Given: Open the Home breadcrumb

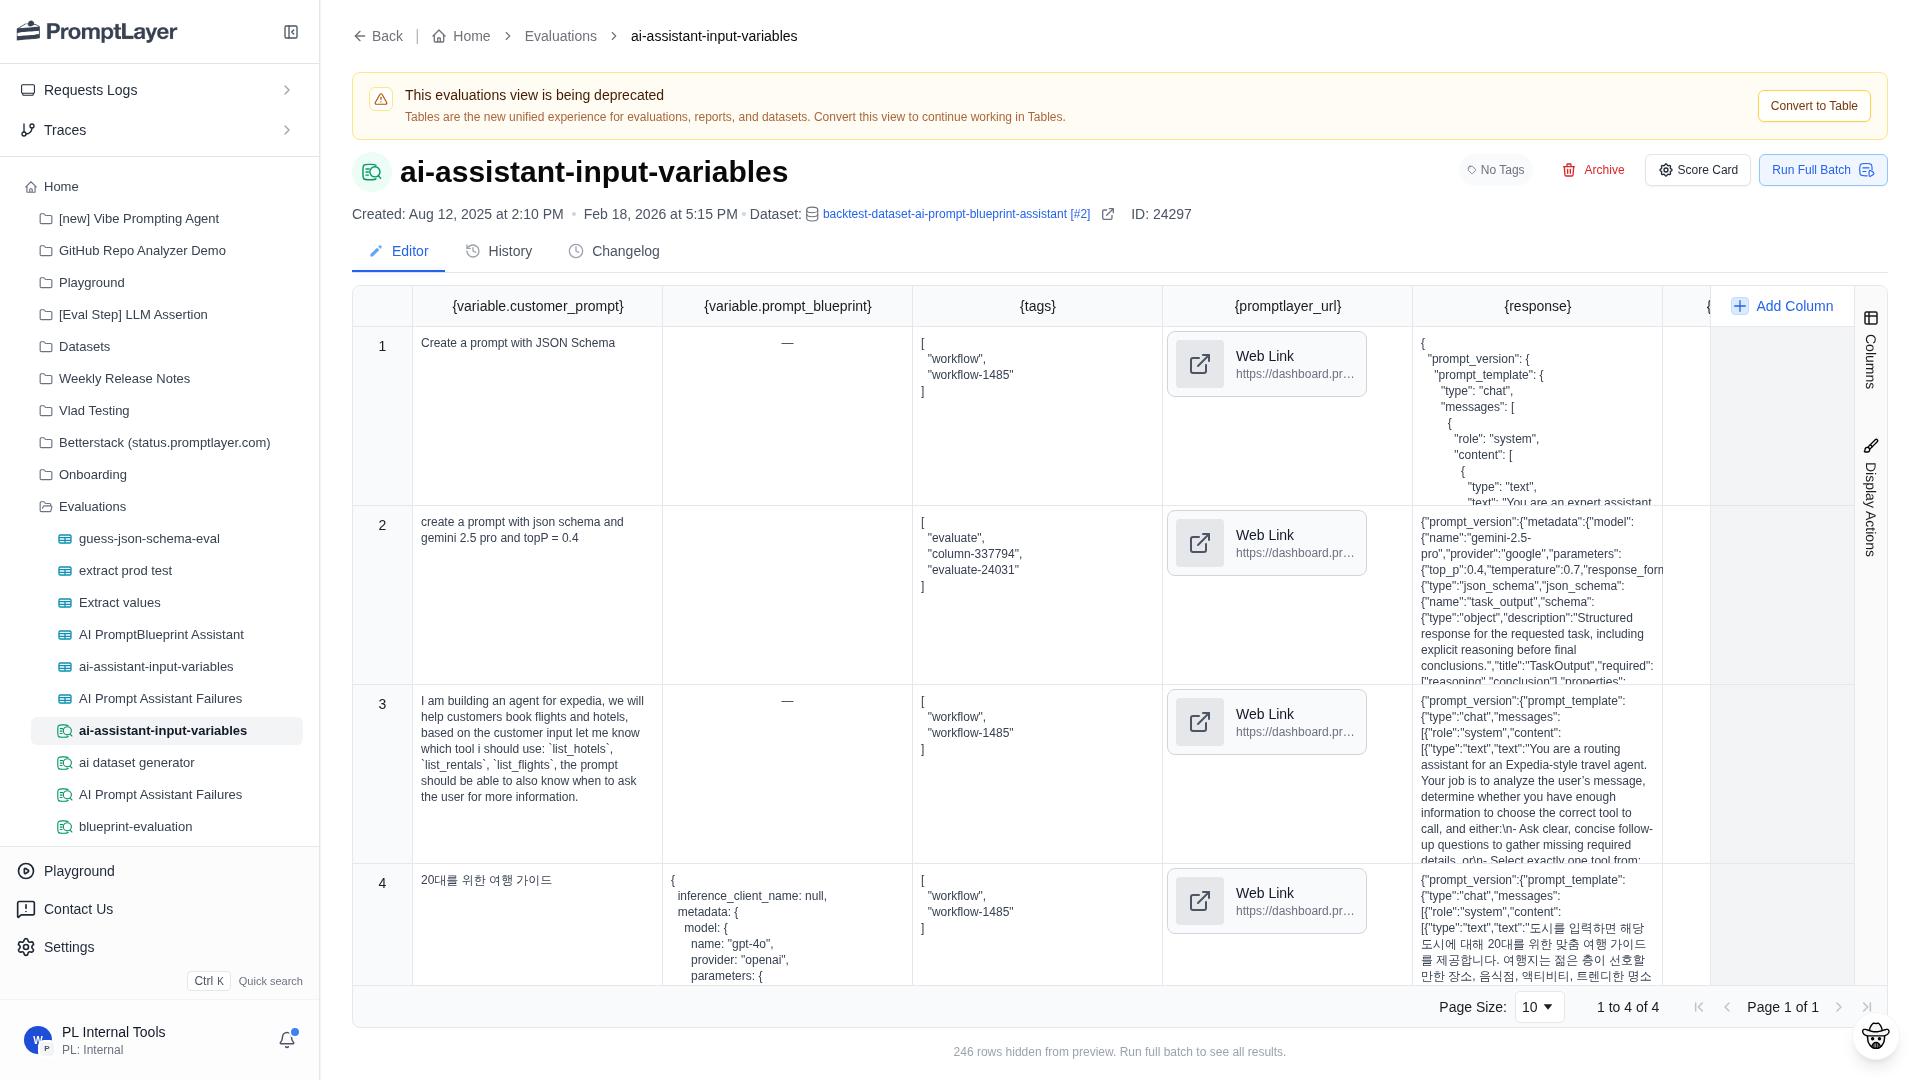Looking at the screenshot, I should [x=461, y=36].
